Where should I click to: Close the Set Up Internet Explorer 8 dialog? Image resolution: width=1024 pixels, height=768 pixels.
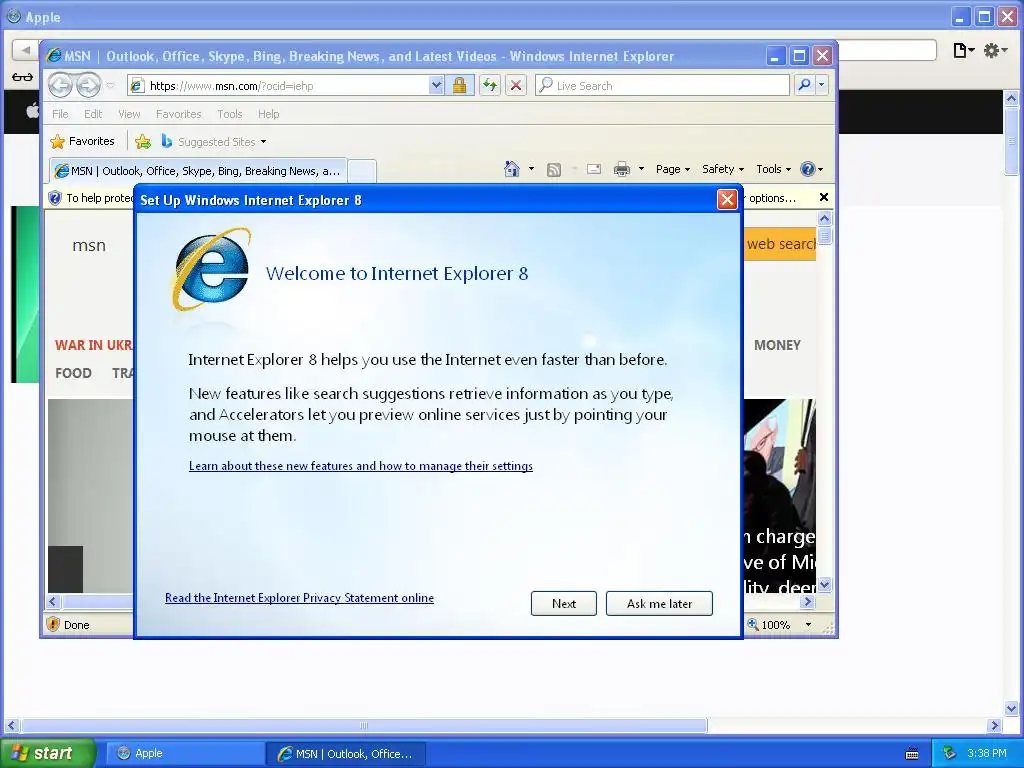pos(727,199)
